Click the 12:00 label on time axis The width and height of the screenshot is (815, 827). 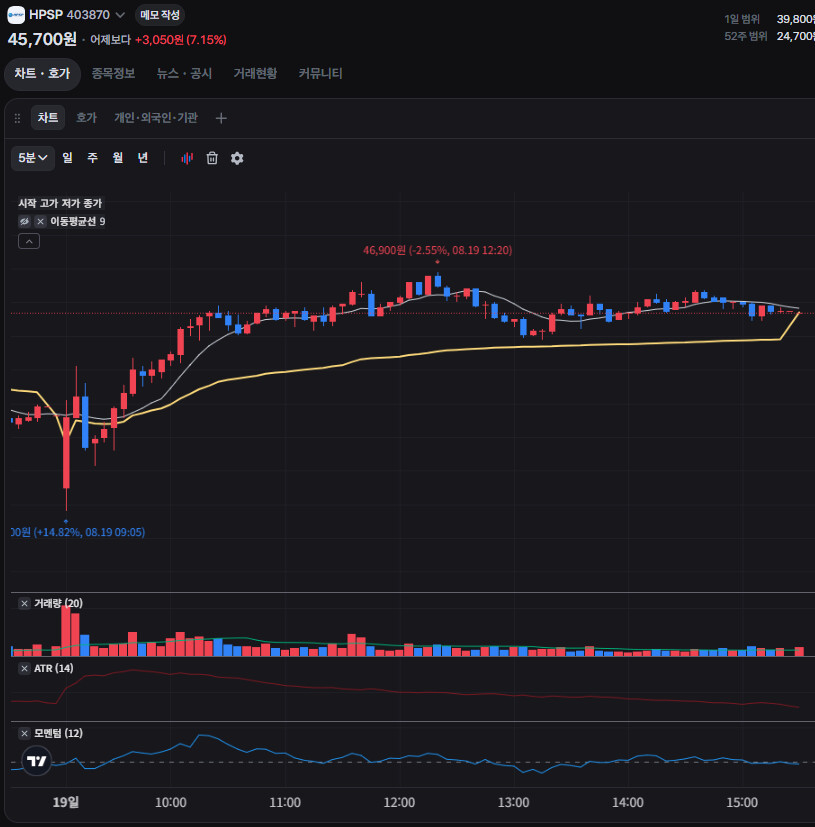[399, 802]
